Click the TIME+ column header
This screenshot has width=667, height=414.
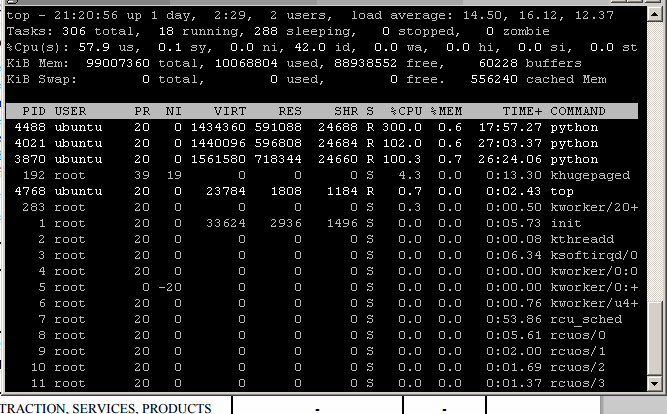[522, 111]
